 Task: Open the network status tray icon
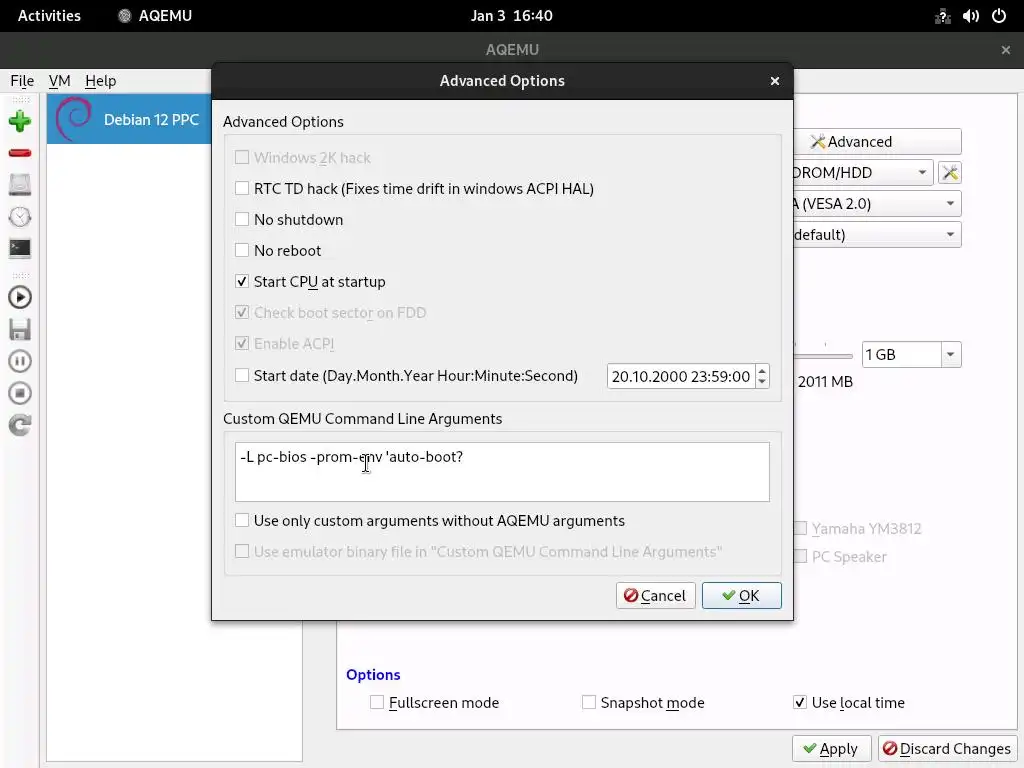click(x=942, y=16)
